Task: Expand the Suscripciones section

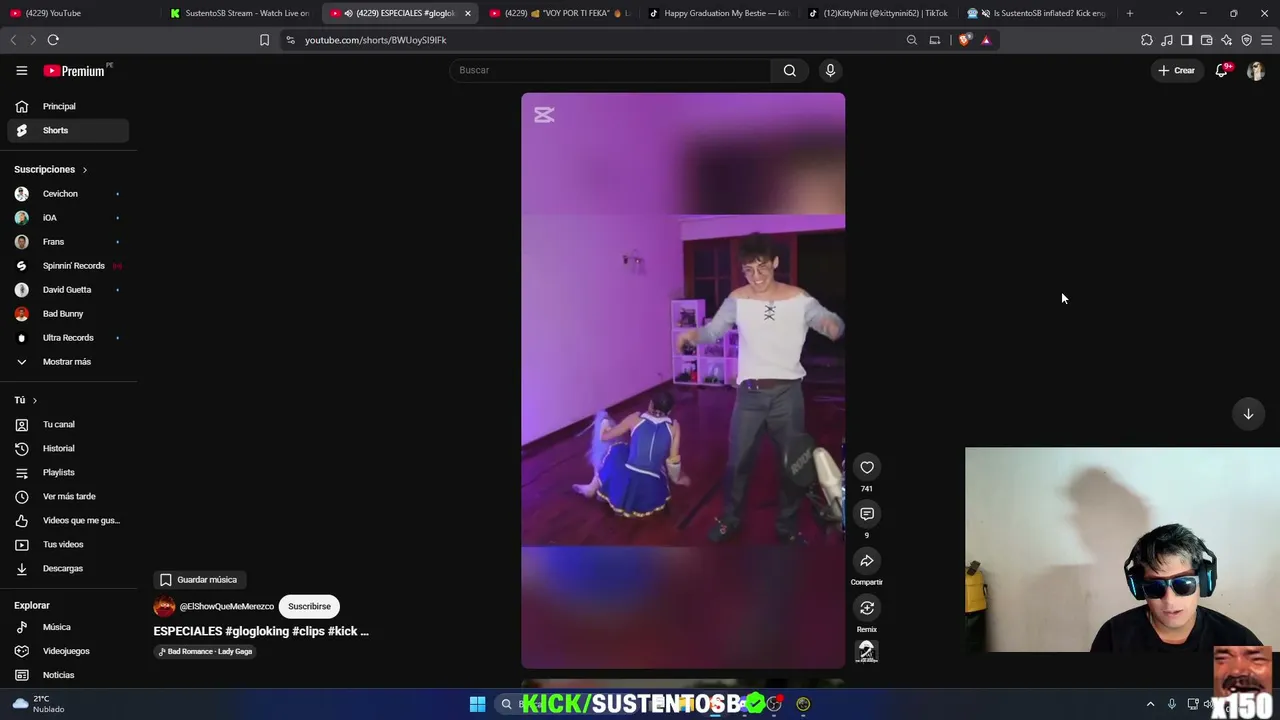Action: tap(51, 169)
